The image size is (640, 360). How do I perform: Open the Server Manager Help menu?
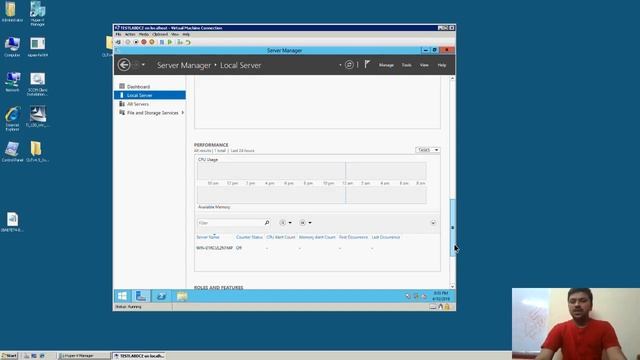click(x=442, y=65)
